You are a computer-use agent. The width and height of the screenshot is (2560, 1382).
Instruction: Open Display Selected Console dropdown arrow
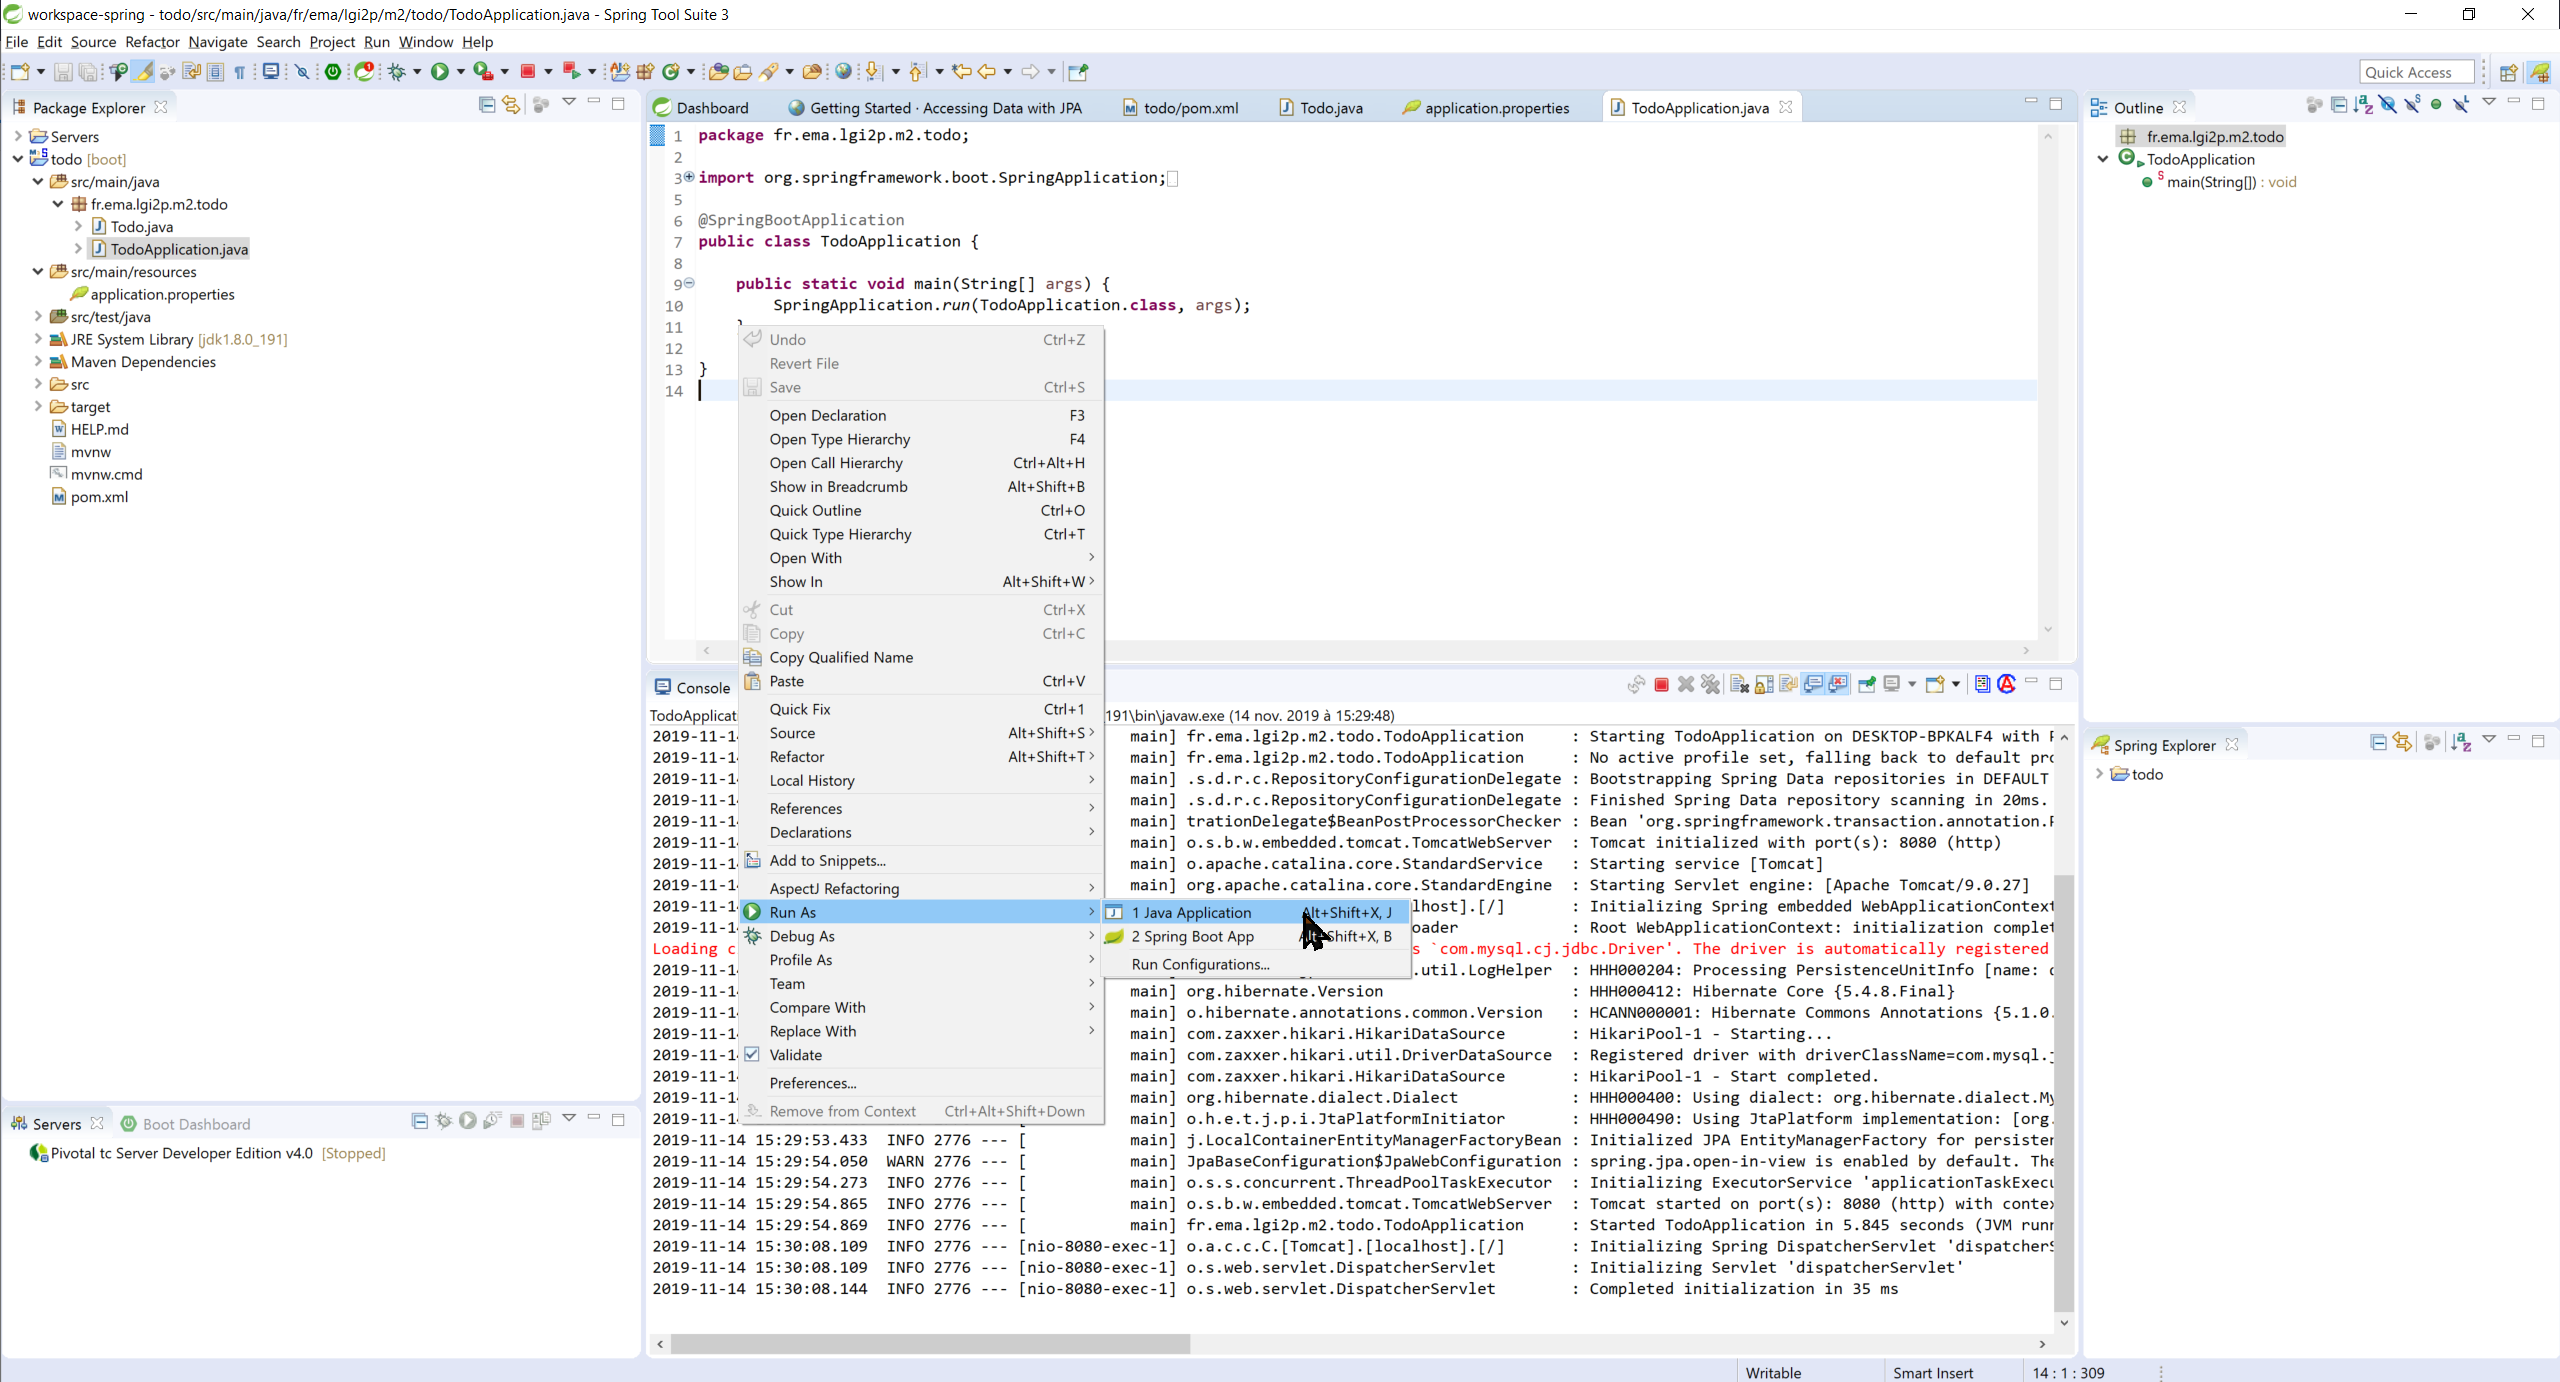point(1911,685)
